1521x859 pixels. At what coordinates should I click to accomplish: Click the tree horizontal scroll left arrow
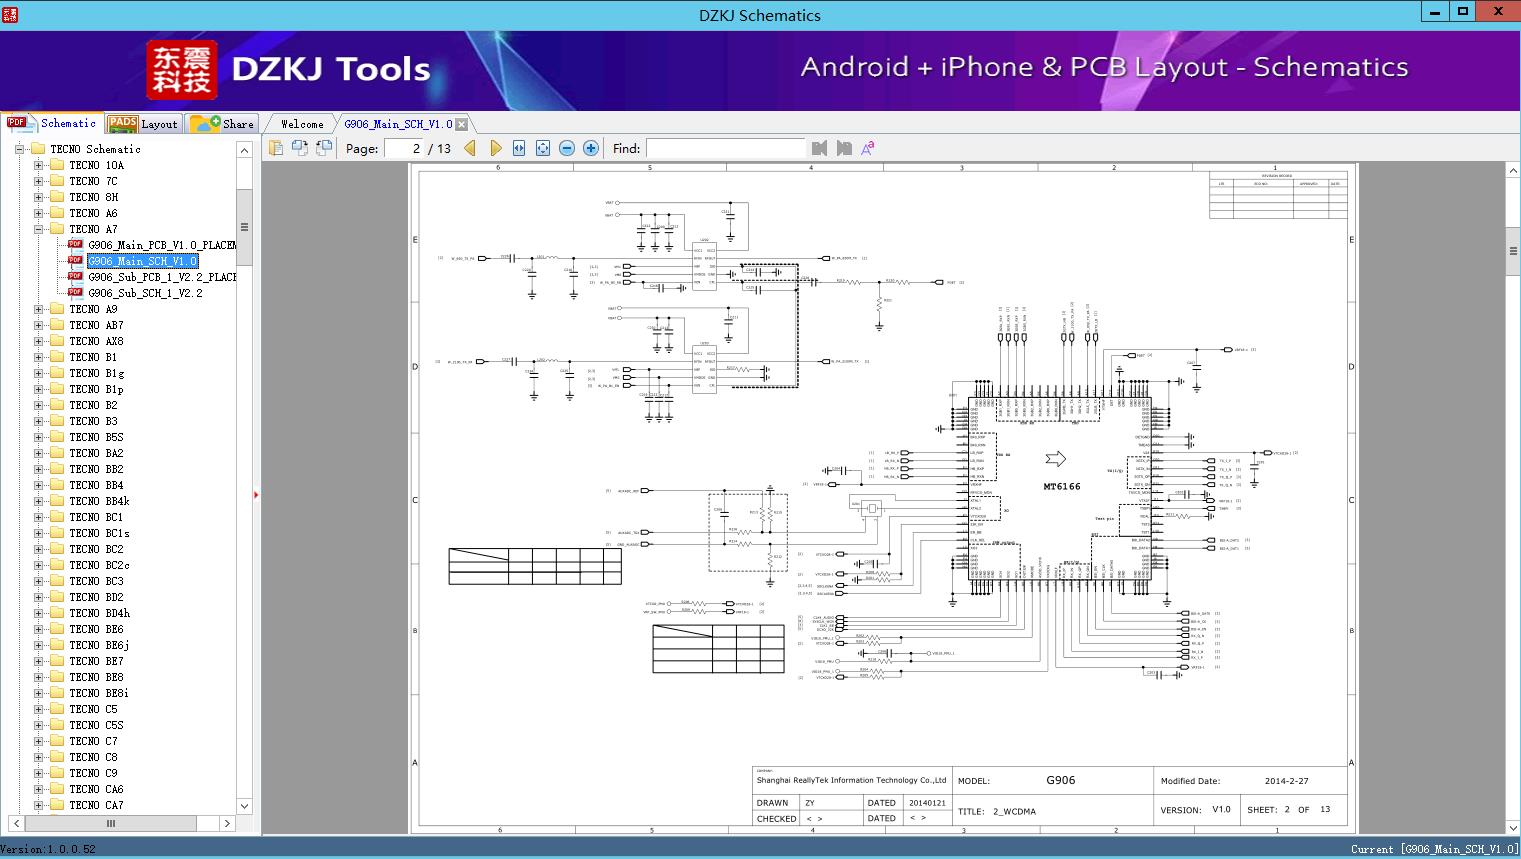15,823
